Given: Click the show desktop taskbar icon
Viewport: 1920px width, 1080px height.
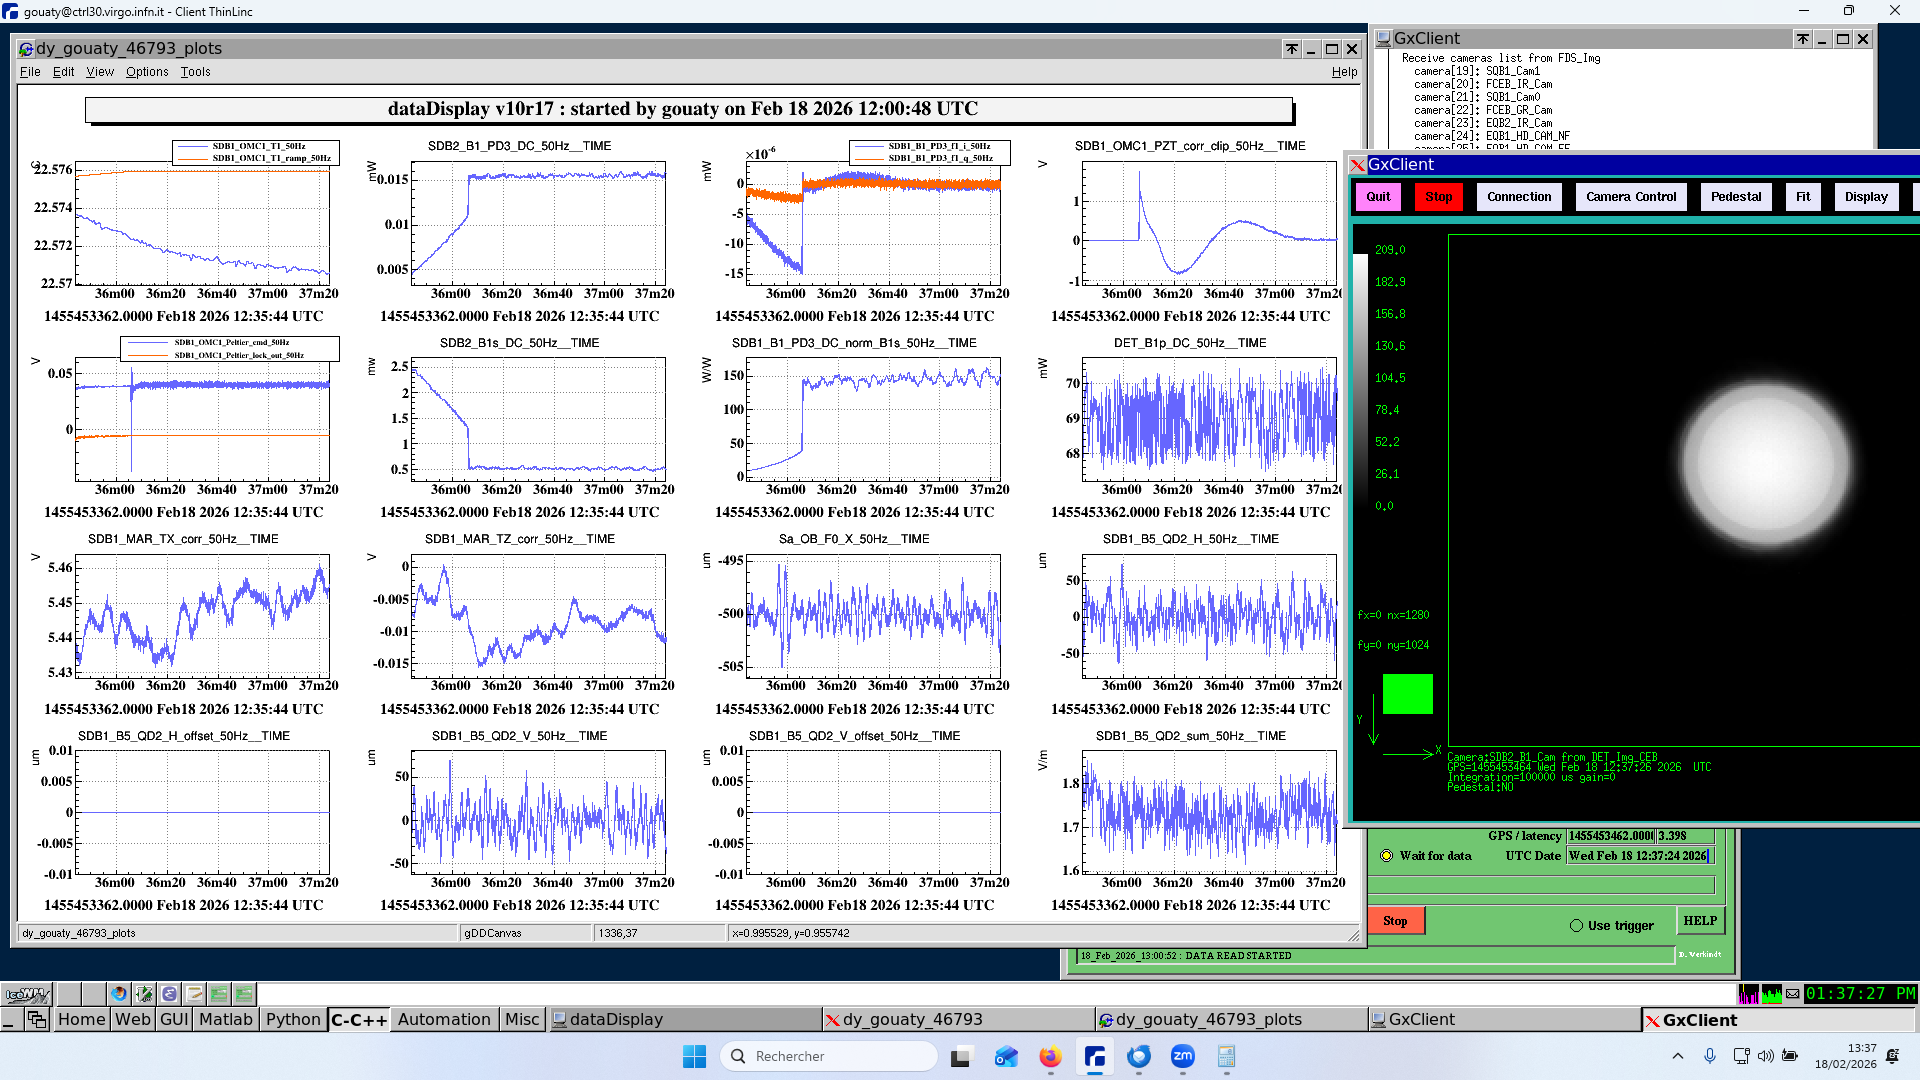Looking at the screenshot, I should point(10,1020).
